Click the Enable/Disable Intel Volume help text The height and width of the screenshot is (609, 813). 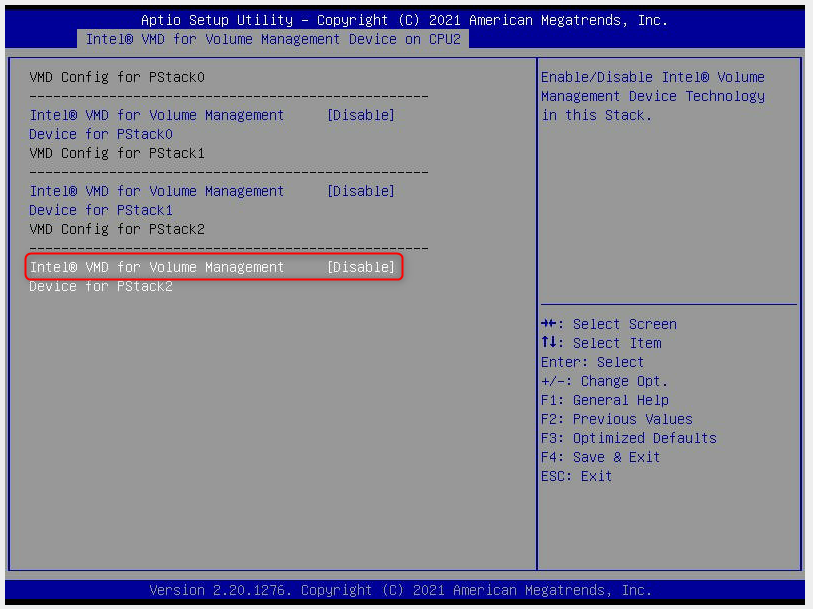(x=653, y=96)
